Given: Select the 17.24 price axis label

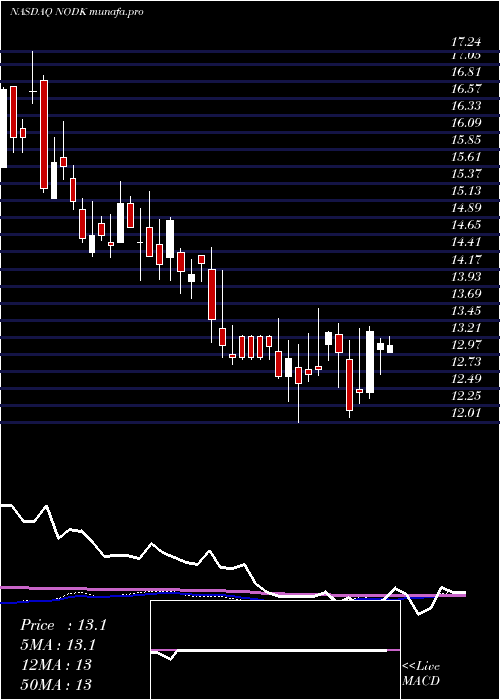Looking at the screenshot, I should [466, 42].
